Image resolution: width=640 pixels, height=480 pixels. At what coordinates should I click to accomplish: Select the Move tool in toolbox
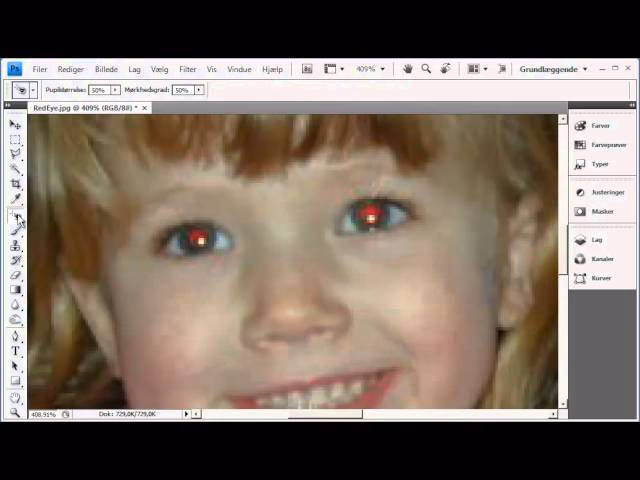pos(15,124)
